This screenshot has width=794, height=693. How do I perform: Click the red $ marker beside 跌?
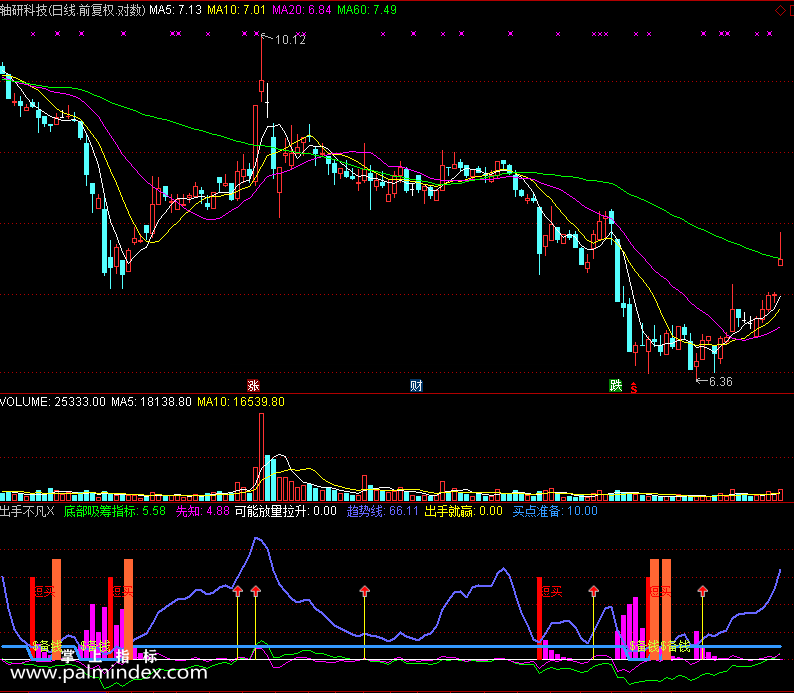click(x=633, y=388)
